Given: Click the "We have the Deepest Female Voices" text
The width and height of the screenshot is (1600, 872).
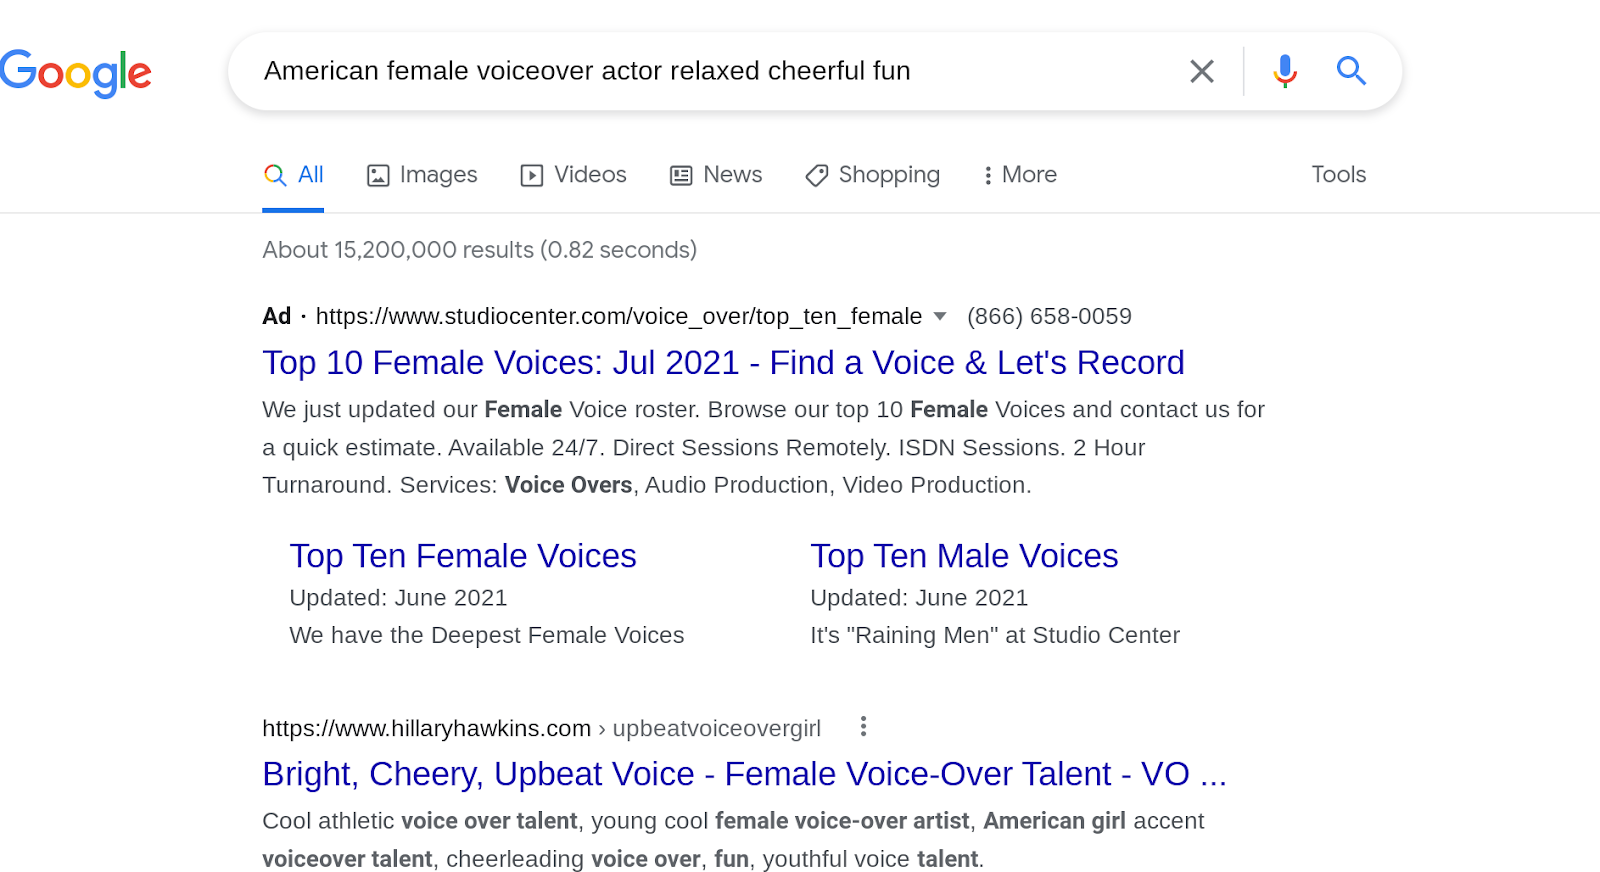Looking at the screenshot, I should click(486, 636).
